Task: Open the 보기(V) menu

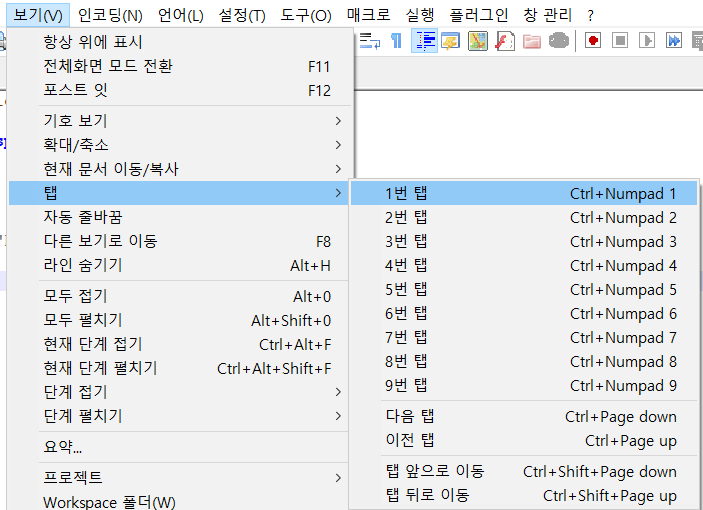Action: (38, 15)
